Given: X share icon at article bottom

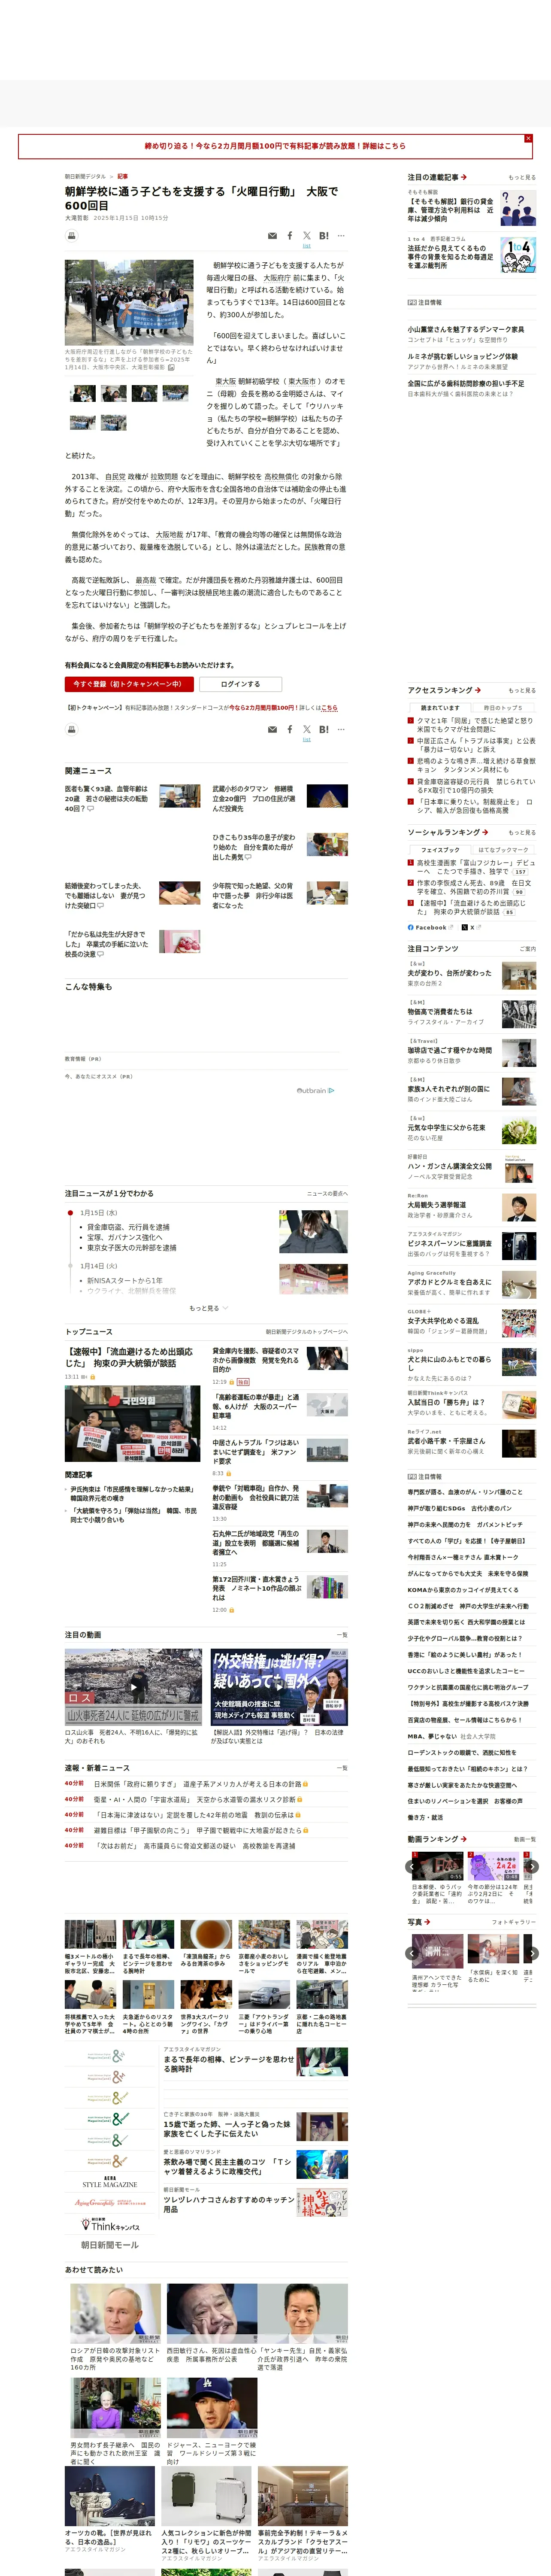Looking at the screenshot, I should click(307, 729).
